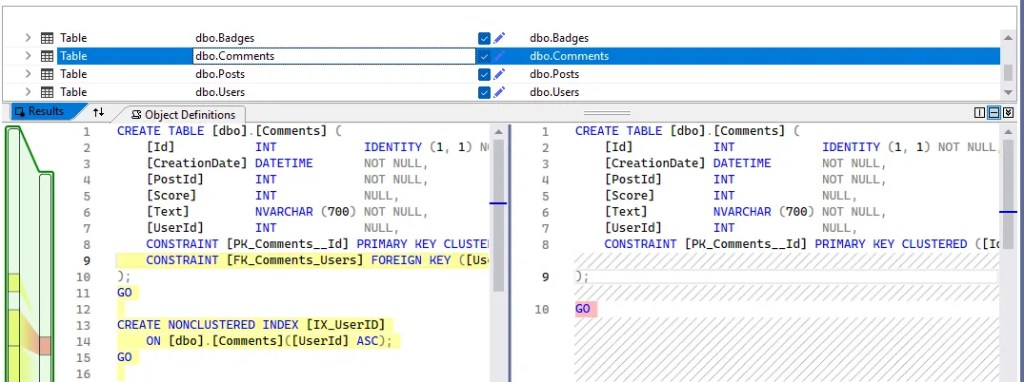Select source name dbo.Comments field
Viewport: 1024px width, 382px height.
click(x=334, y=56)
